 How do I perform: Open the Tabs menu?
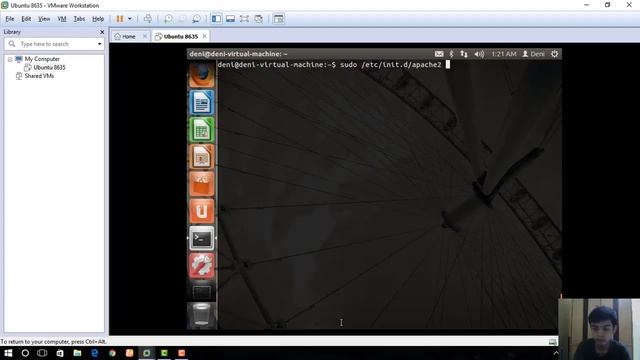(79, 19)
